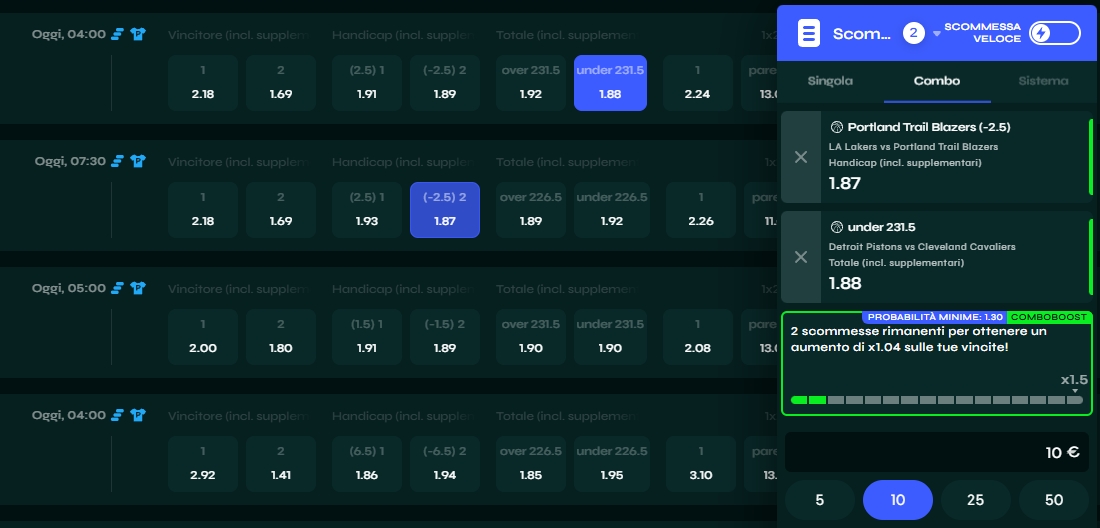Select winner 1 at odds 2.00
1100x528 pixels.
point(203,337)
